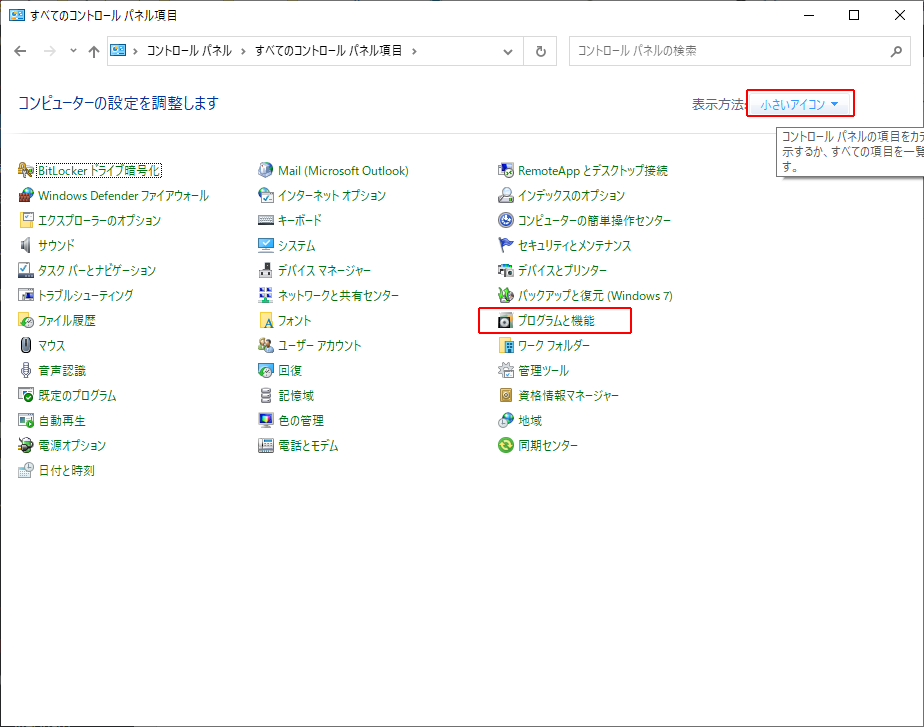Click the Windows Defender ファイアウォール icon

26,196
